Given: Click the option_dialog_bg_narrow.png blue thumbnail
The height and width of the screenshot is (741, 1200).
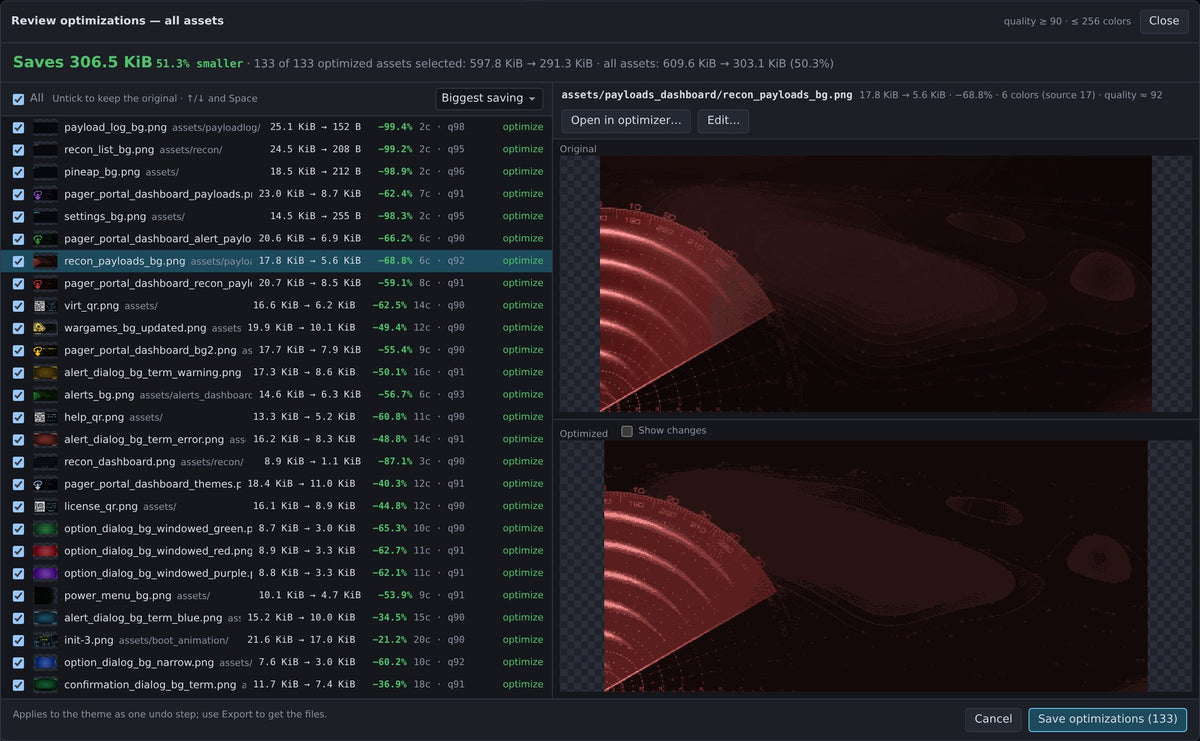Looking at the screenshot, I should pos(45,662).
